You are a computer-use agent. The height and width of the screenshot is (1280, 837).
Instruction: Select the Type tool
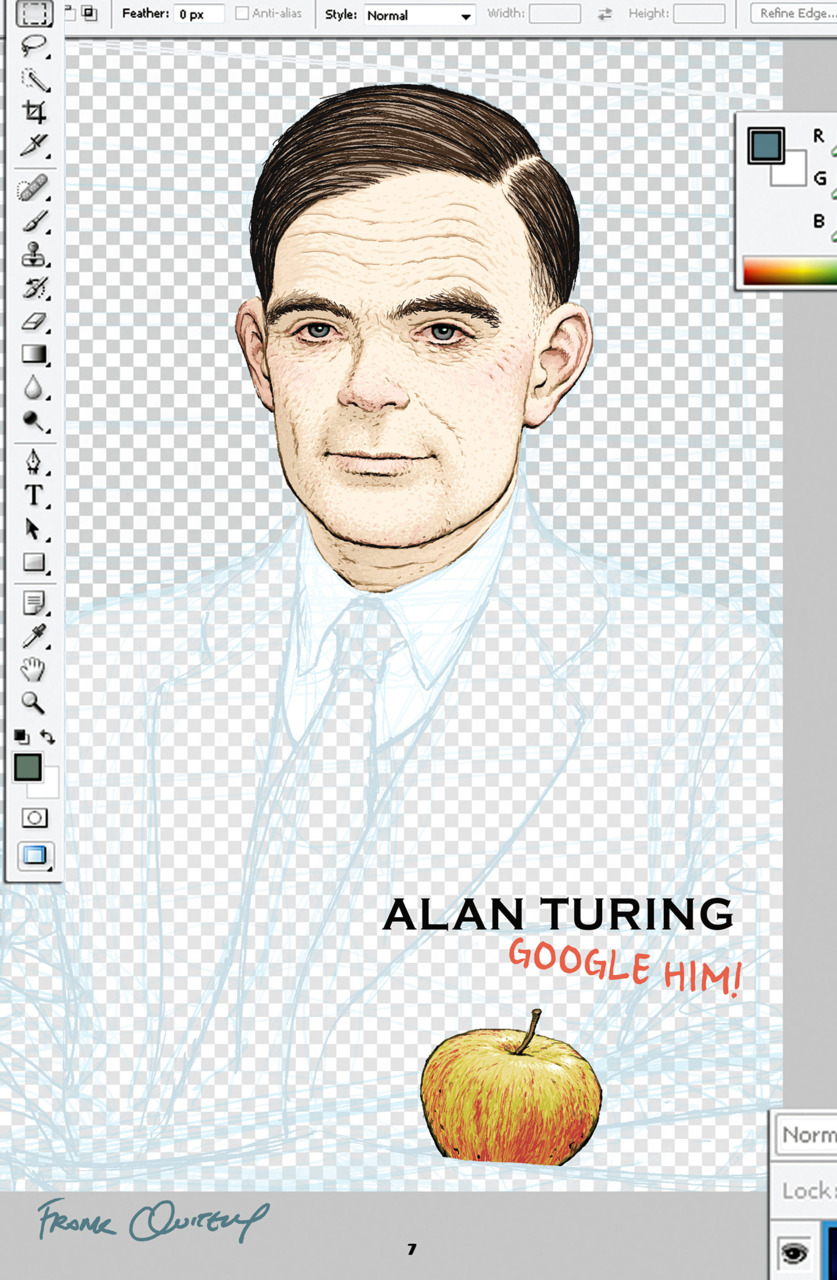(x=35, y=495)
